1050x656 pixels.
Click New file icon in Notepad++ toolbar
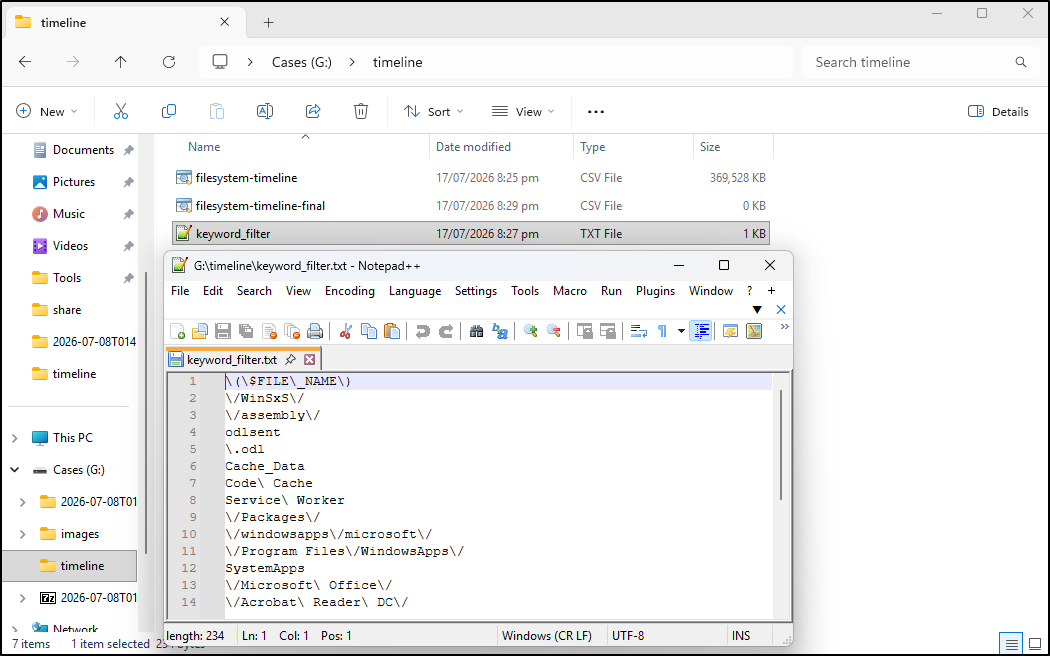[x=177, y=331]
